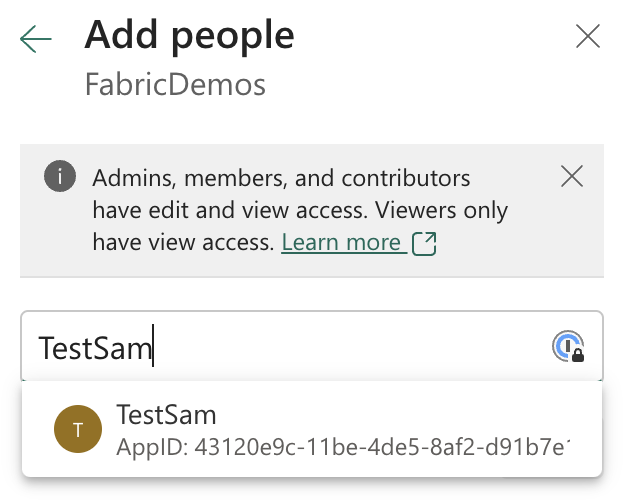Click the external link icon

pyautogui.click(x=424, y=243)
